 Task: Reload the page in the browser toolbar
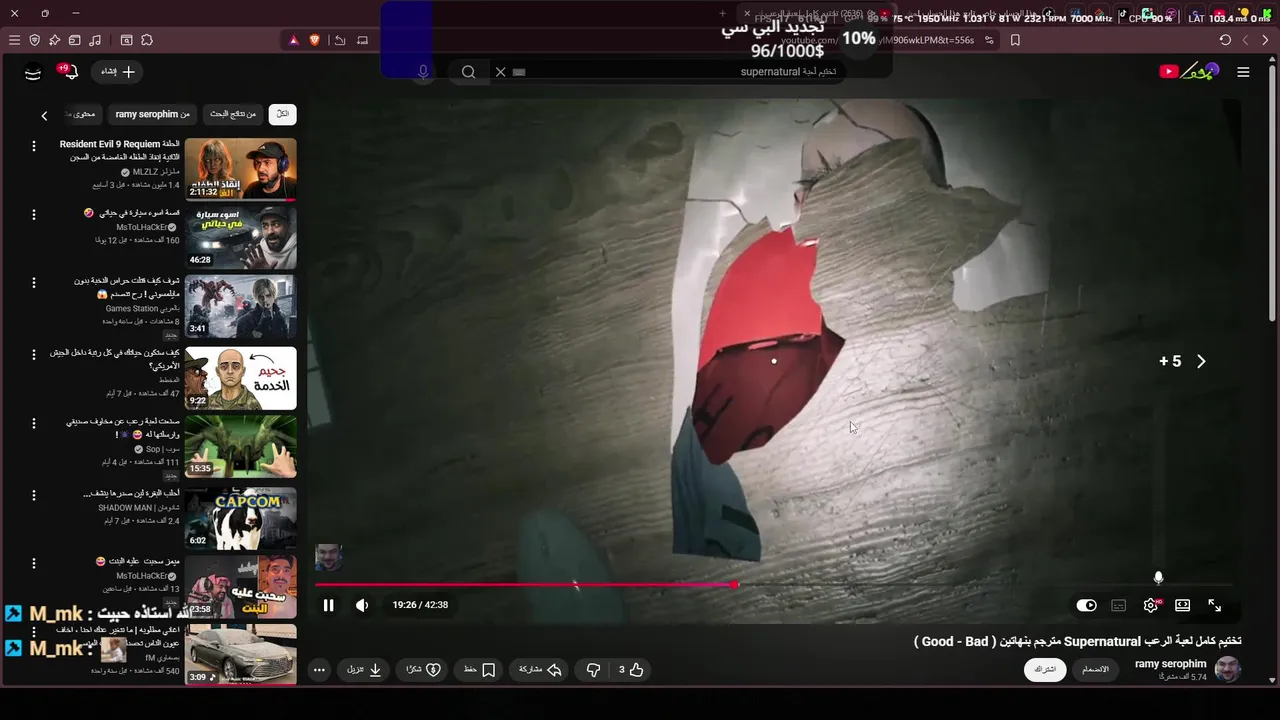(1225, 40)
